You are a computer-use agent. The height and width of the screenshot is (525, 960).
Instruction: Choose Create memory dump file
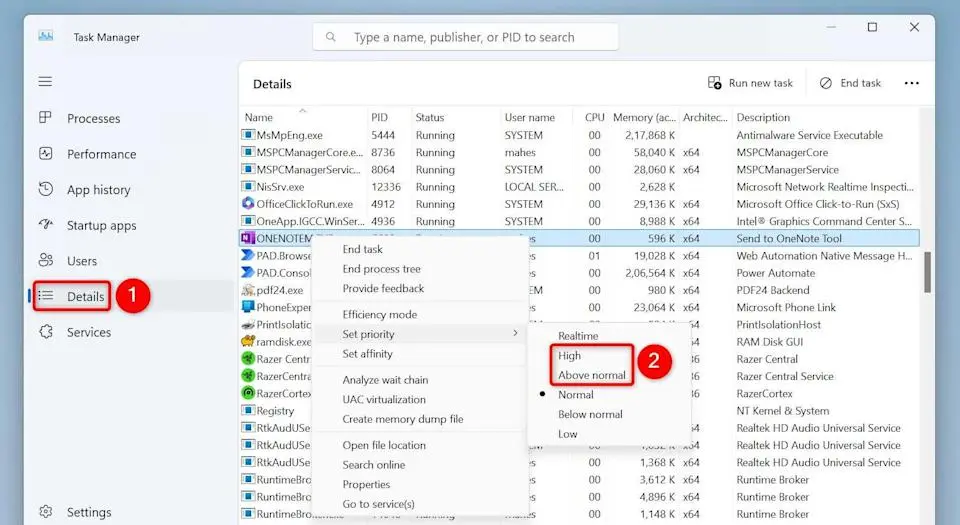coord(403,419)
